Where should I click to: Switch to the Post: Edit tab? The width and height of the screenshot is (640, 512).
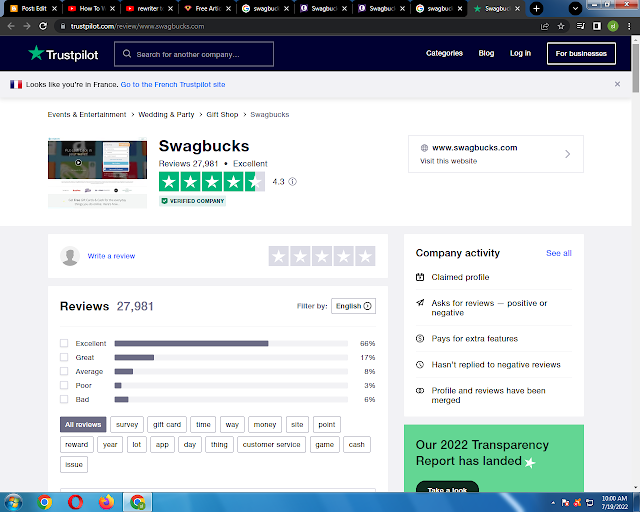pyautogui.click(x=33, y=8)
